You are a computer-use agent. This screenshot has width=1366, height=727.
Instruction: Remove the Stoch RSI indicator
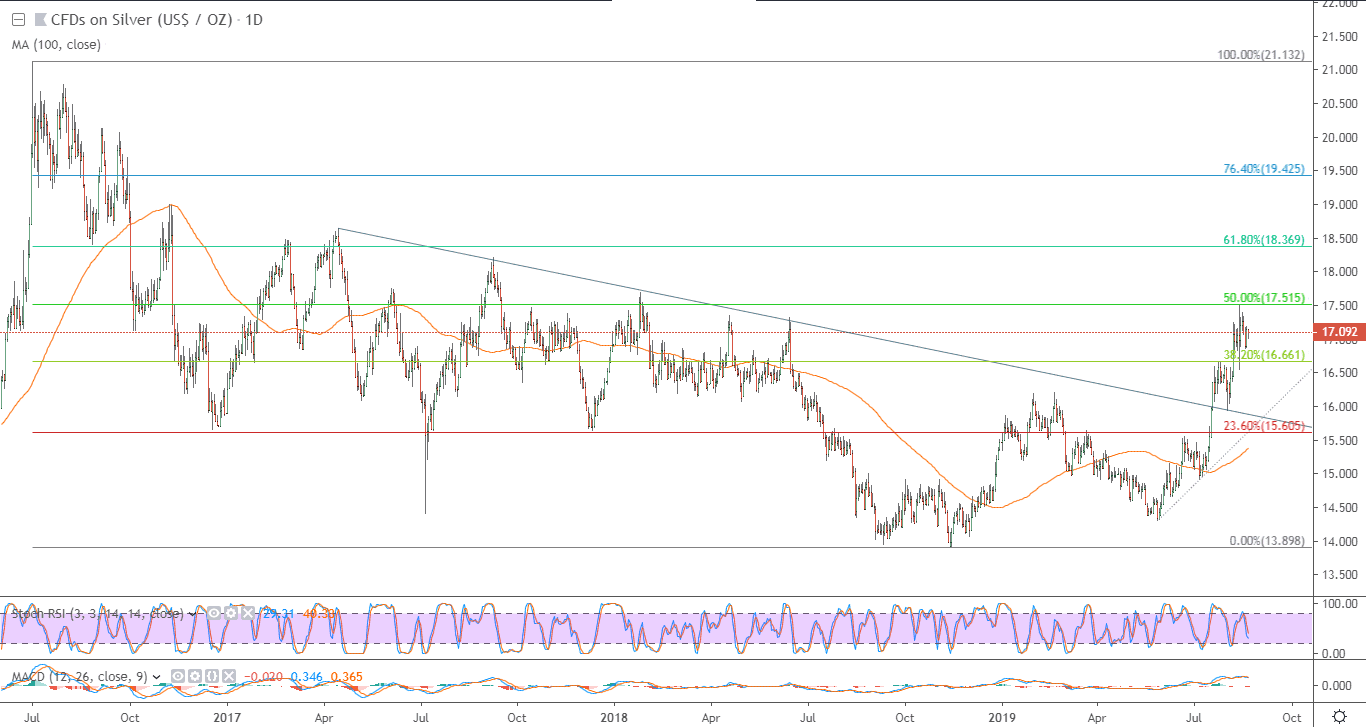249,612
